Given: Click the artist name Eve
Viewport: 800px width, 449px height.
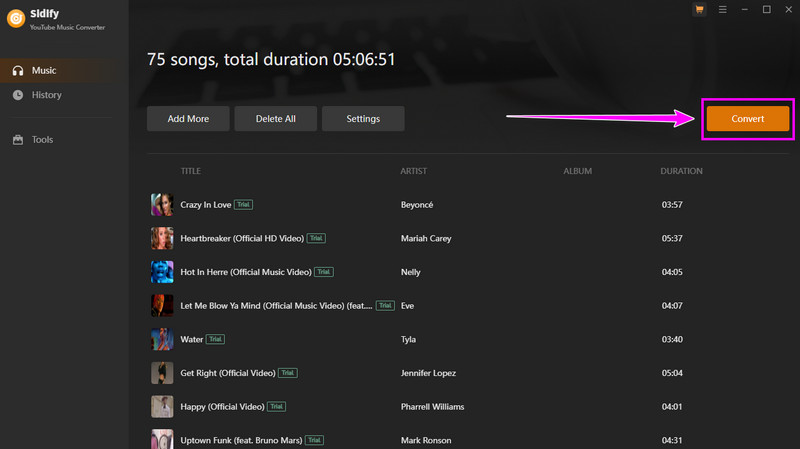Looking at the screenshot, I should 407,306.
